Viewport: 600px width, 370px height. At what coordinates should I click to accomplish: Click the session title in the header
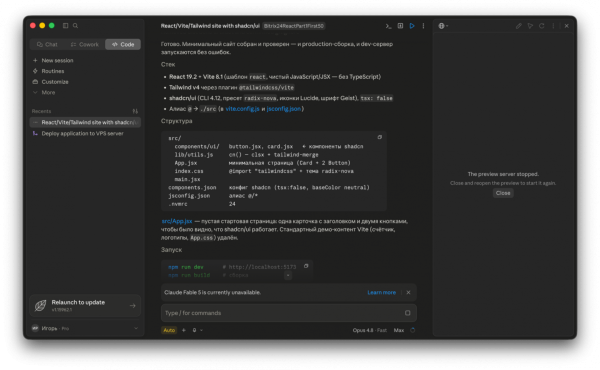pyautogui.click(x=210, y=26)
